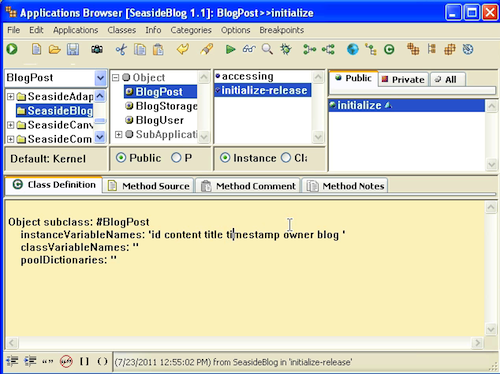This screenshot has height=374, width=500.
Task: Click the green bug debug icon
Action: (286, 49)
